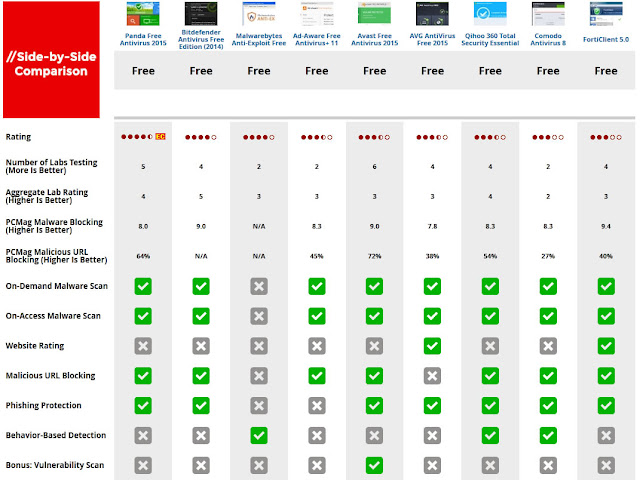Click the Ad-Aware Free Antivirus+ 11 link
This screenshot has height=480, width=640.
(x=317, y=39)
